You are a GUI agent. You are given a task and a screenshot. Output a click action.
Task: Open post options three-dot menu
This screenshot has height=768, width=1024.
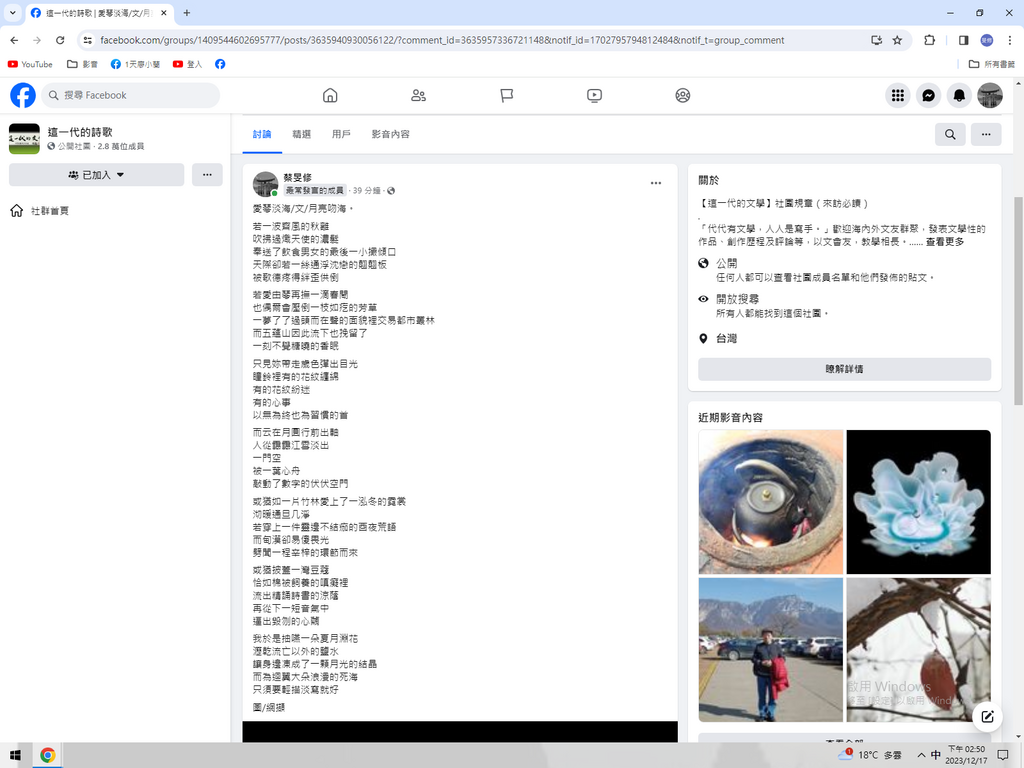(x=655, y=183)
